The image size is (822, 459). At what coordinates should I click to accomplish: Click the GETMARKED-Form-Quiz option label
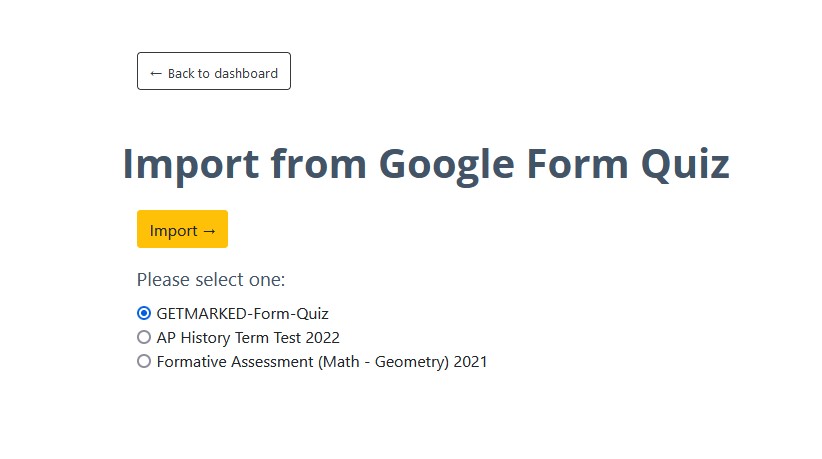[242, 313]
